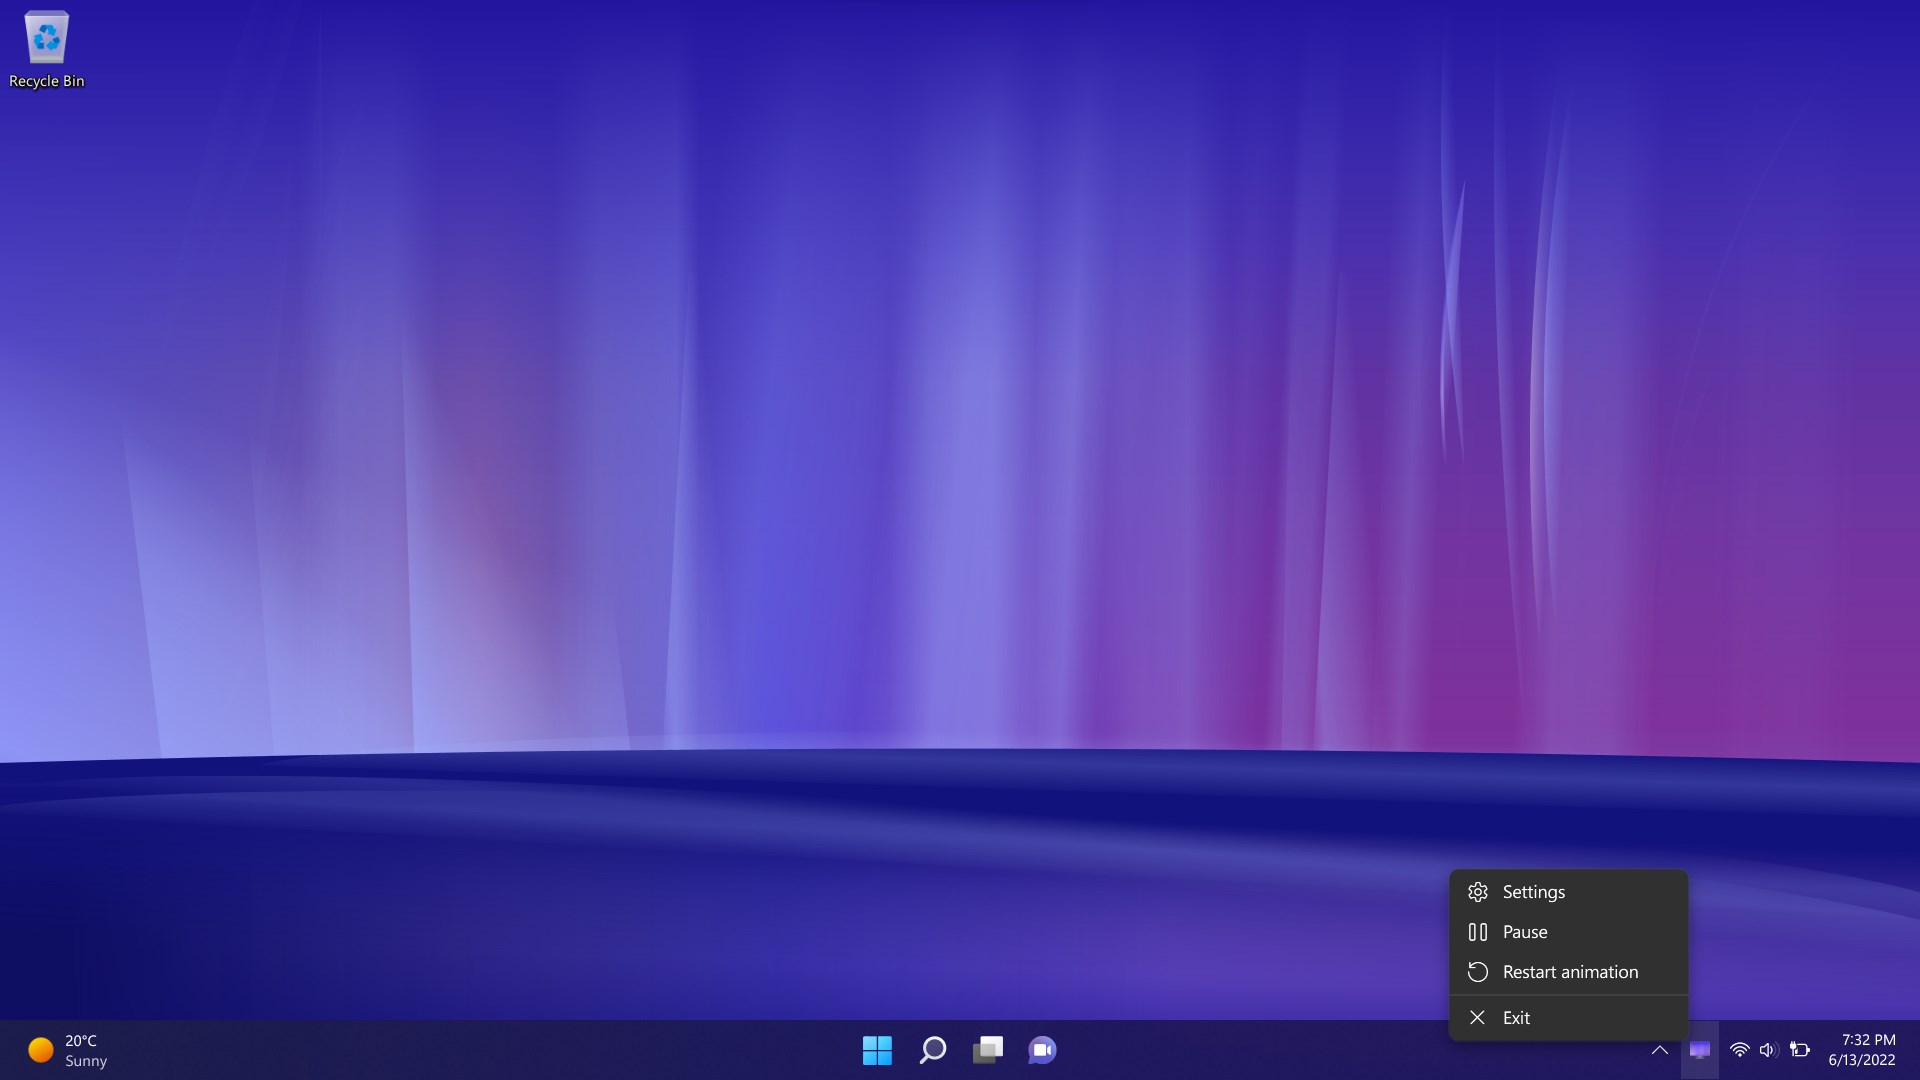Select Restart animation menu entry
The height and width of the screenshot is (1080, 1920).
coord(1570,972)
